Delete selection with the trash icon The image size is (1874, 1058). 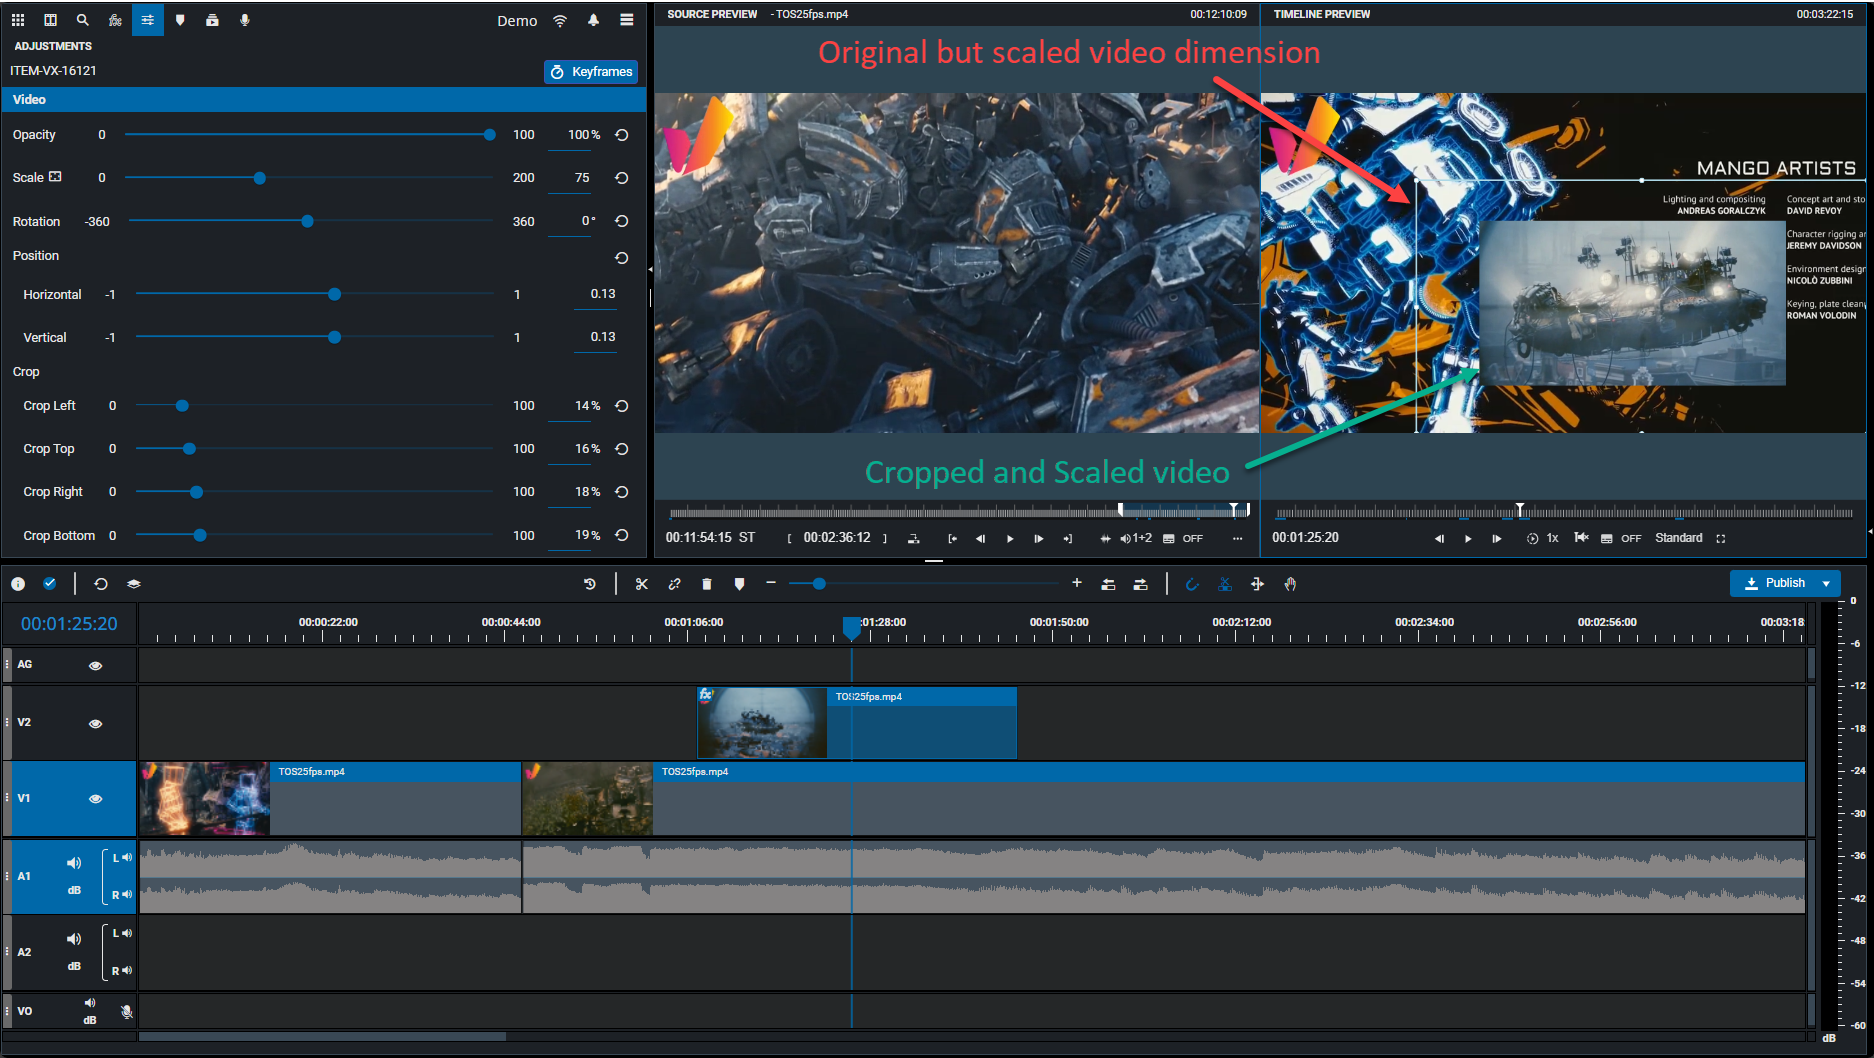pyautogui.click(x=707, y=584)
